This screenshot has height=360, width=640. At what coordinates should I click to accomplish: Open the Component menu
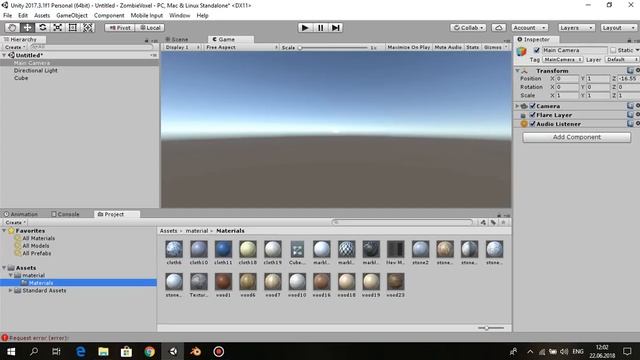pos(109,16)
